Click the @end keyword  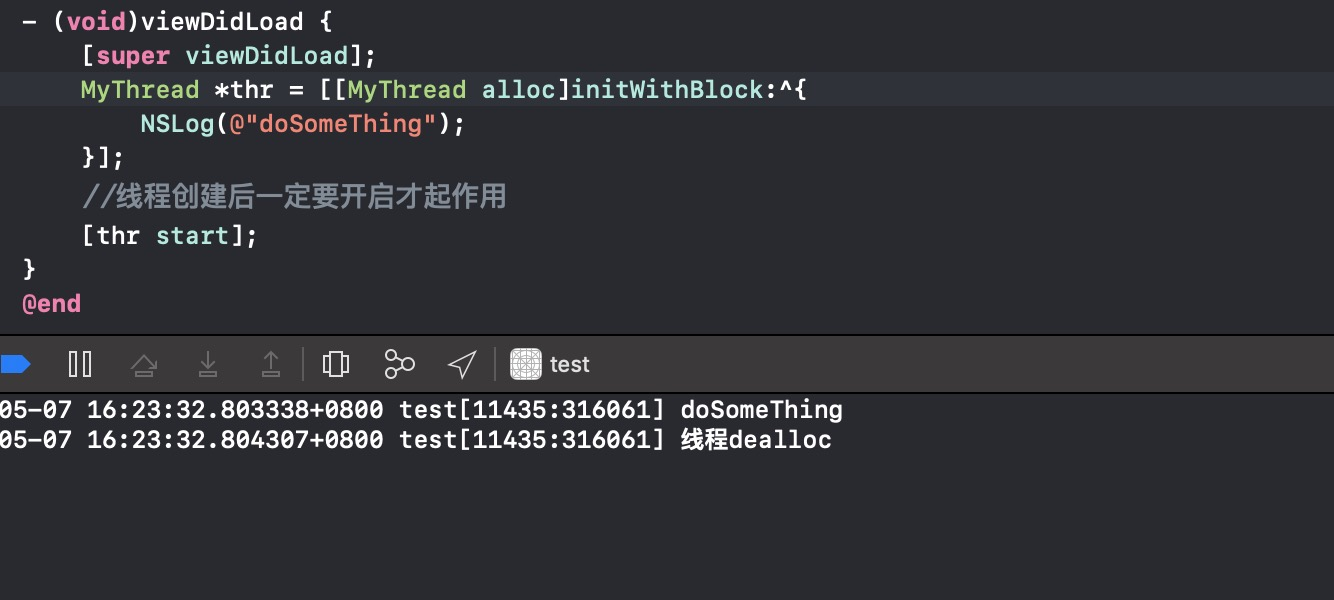(x=51, y=303)
